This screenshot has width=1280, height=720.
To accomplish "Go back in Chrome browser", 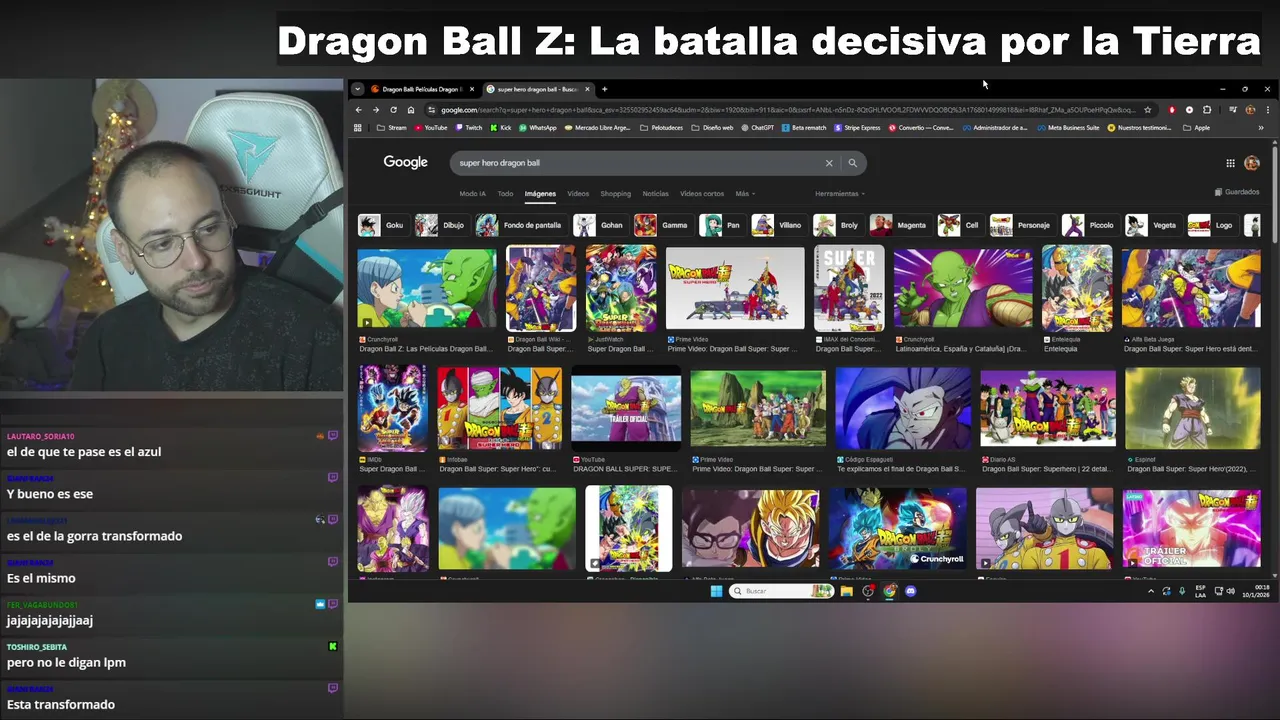I will (359, 110).
